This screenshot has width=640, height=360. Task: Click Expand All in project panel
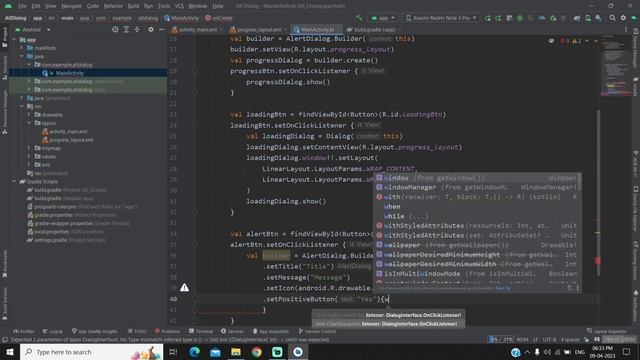tap(126, 29)
